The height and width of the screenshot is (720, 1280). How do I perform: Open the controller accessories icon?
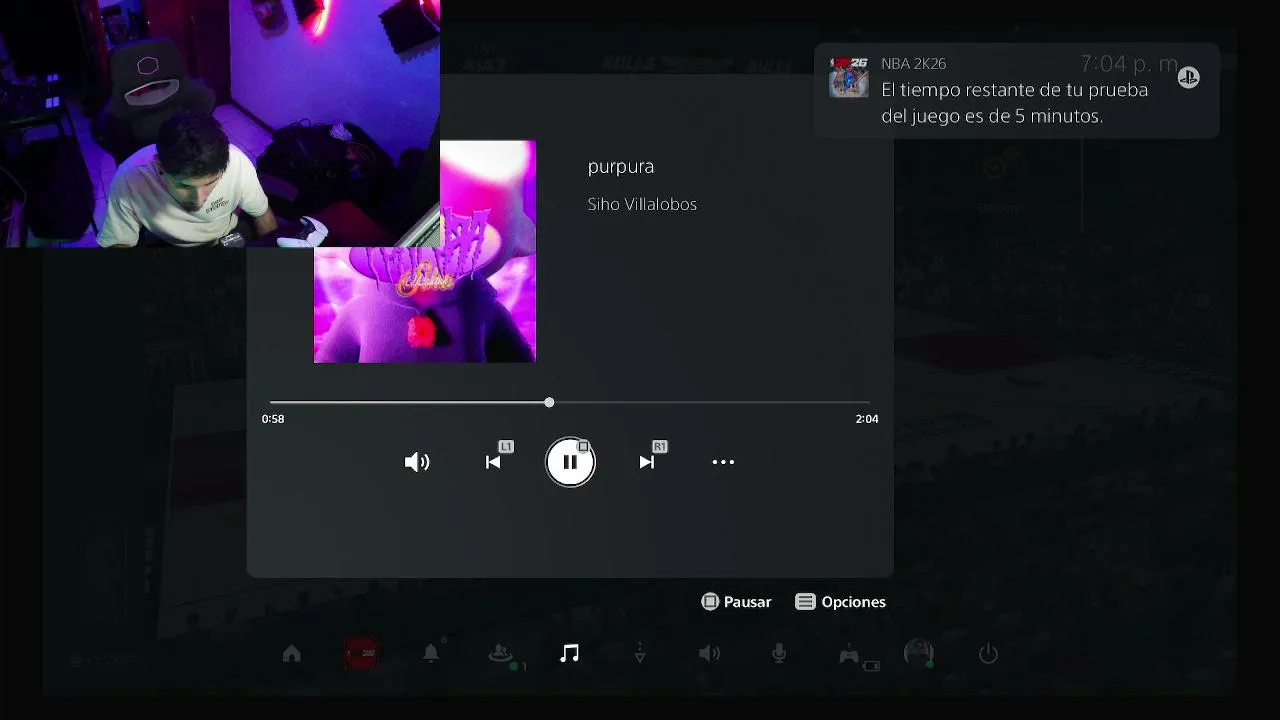tap(849, 655)
